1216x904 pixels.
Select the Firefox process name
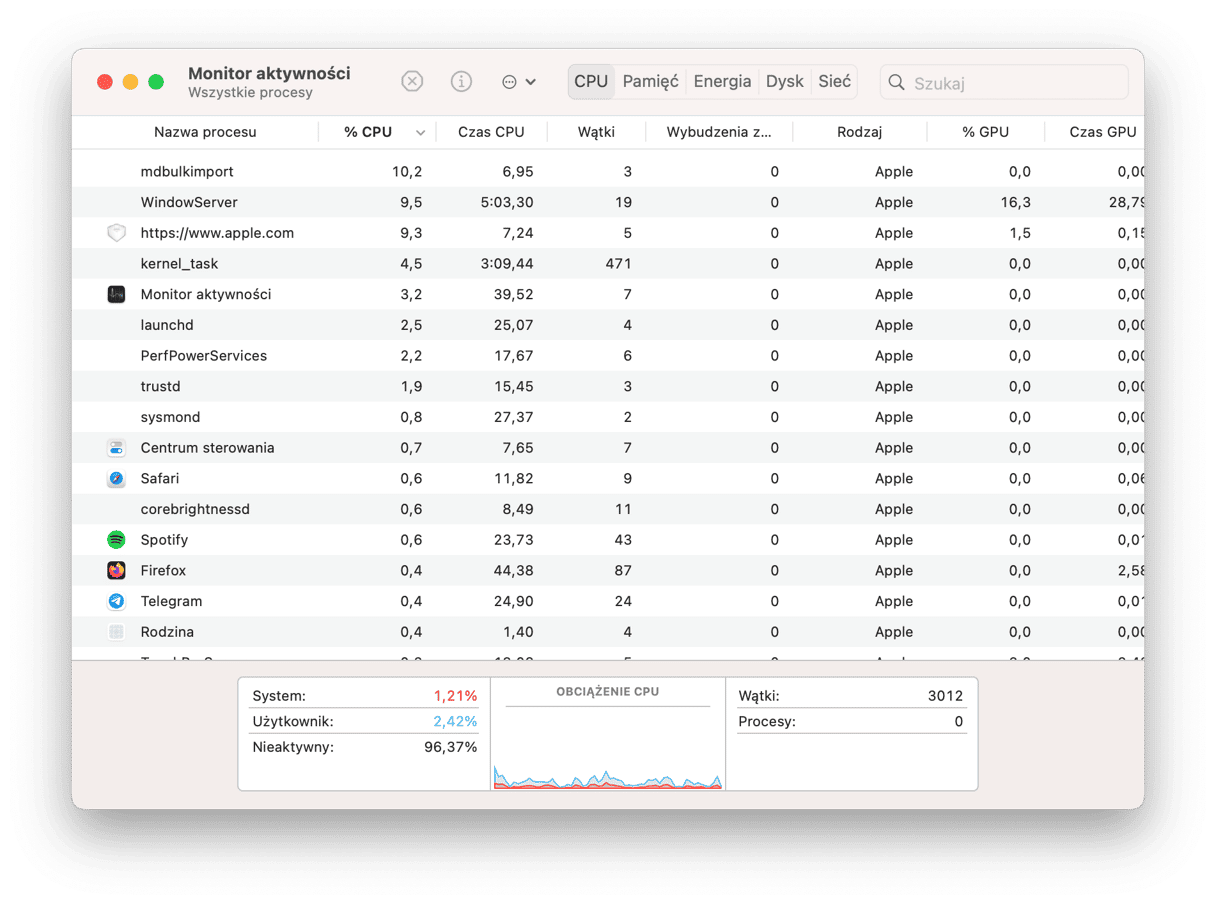coord(163,570)
